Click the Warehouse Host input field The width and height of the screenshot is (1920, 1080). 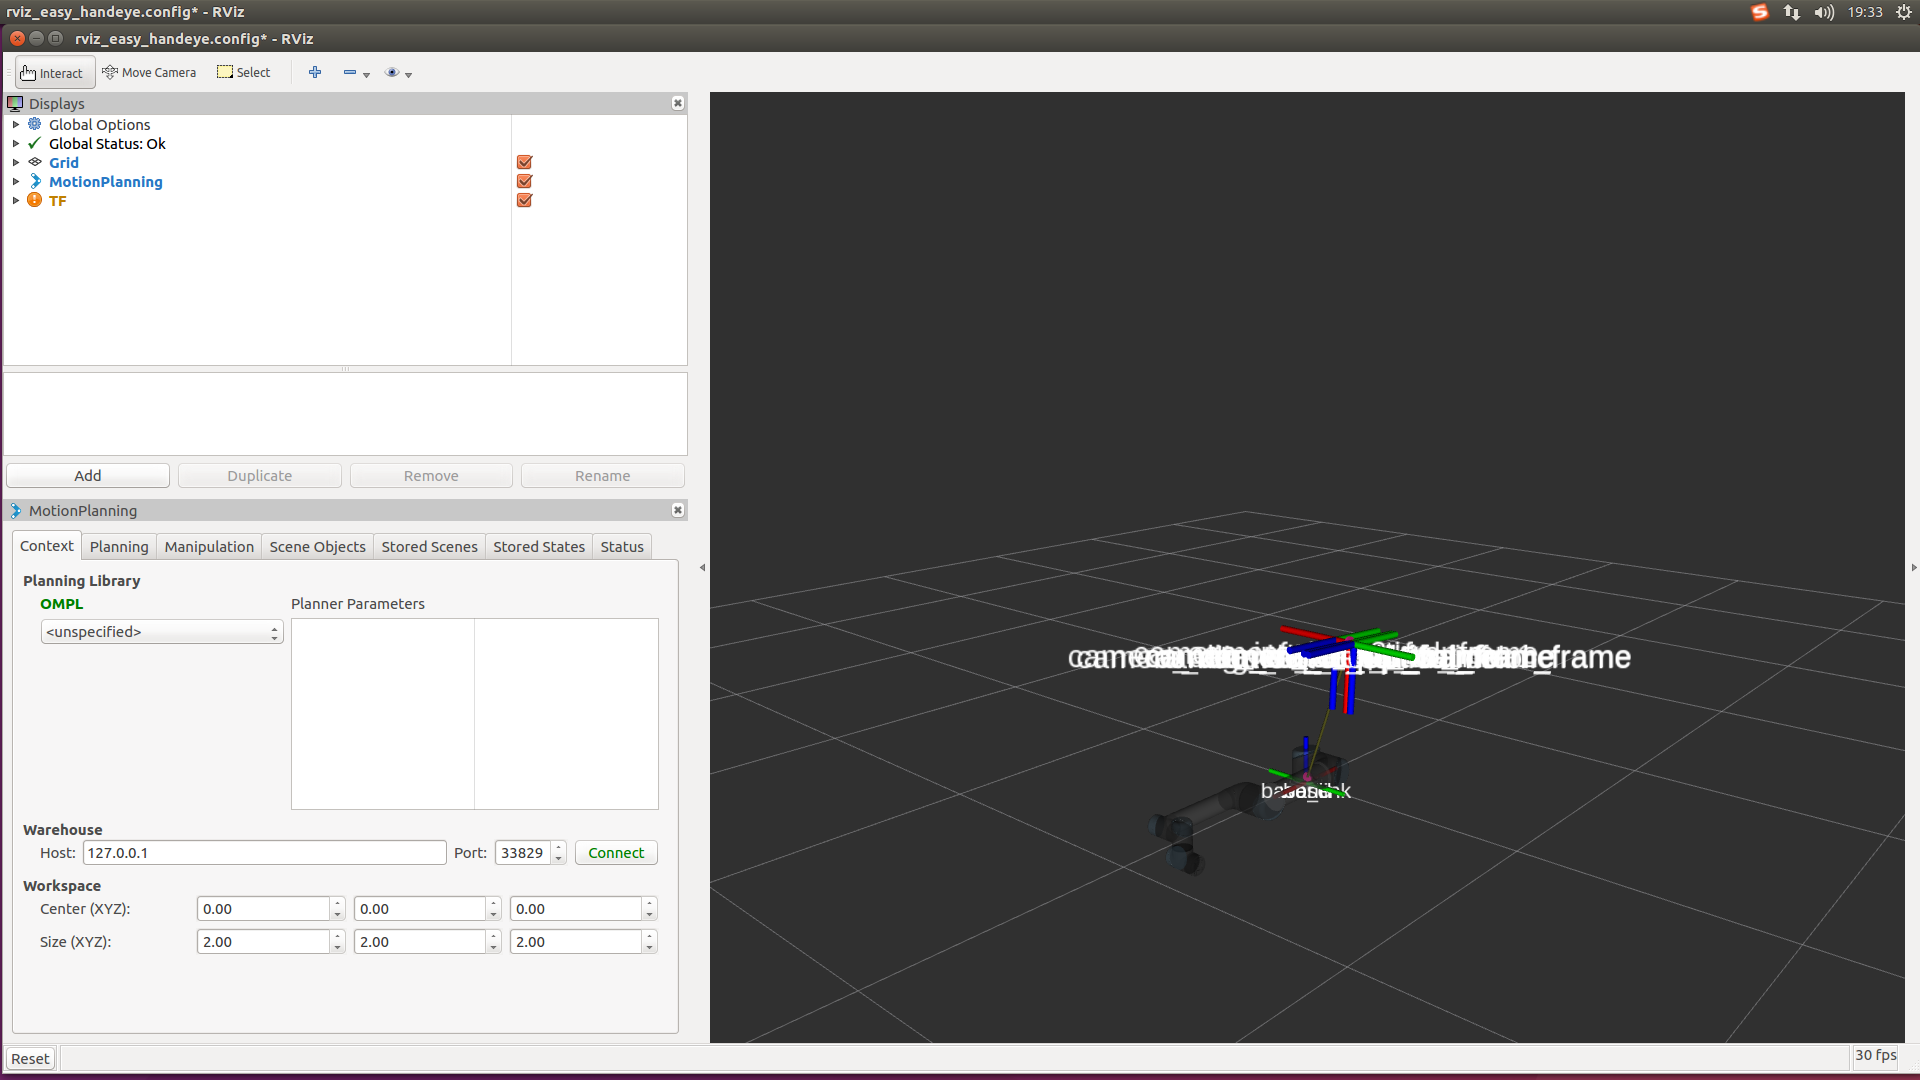264,853
